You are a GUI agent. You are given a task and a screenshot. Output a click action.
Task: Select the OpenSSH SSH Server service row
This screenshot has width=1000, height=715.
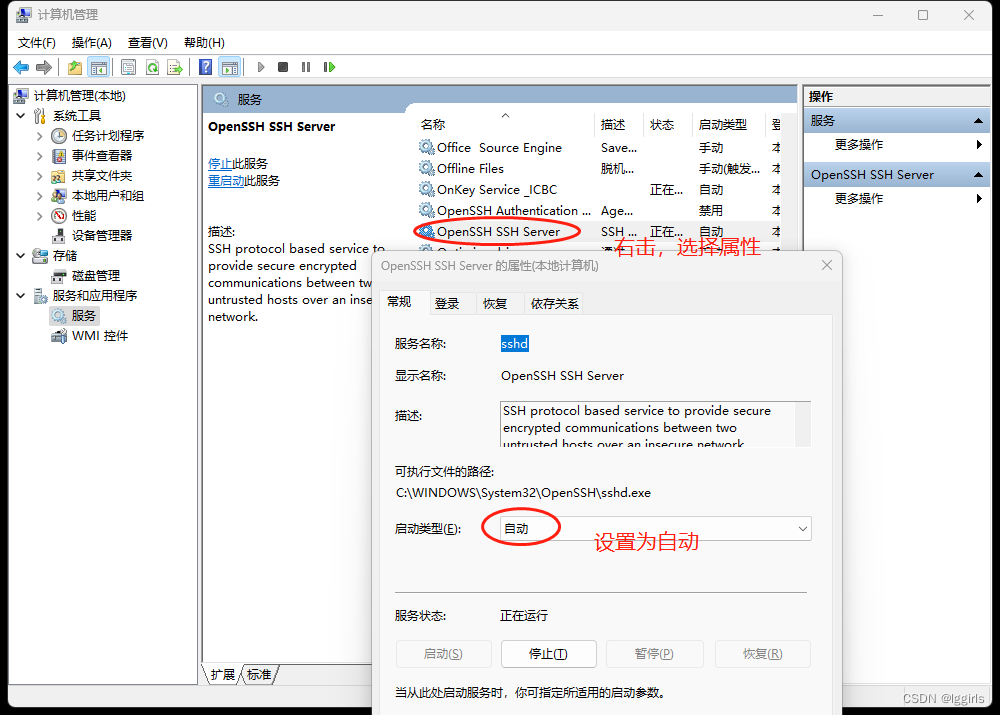(x=599, y=232)
